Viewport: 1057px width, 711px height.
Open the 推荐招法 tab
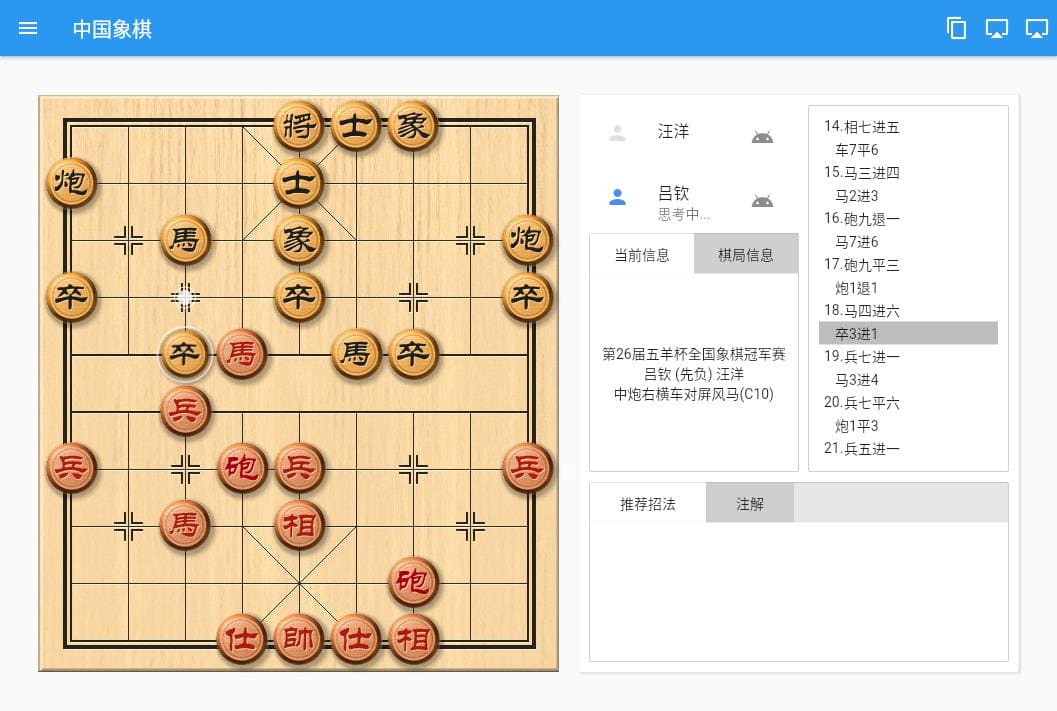pos(648,503)
